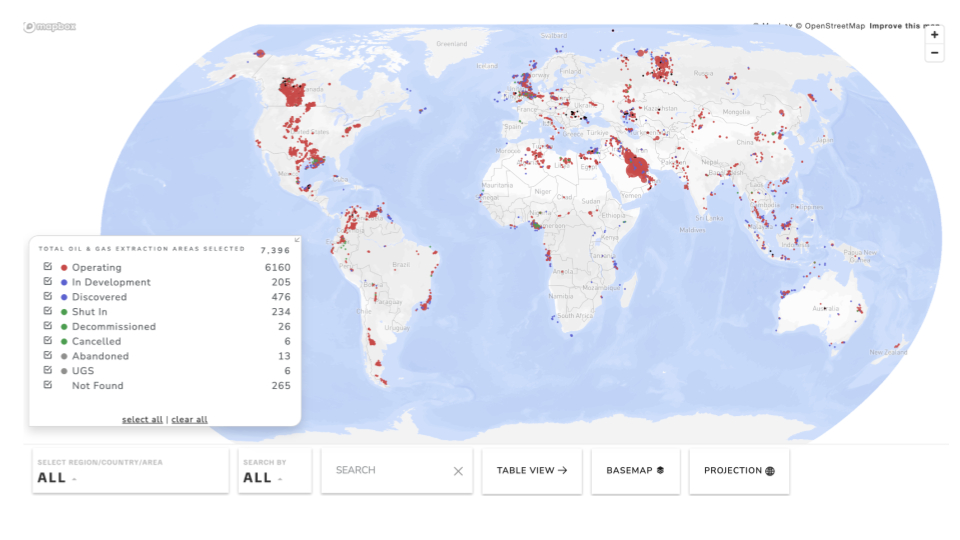
Task: Click the red Operating legend dot
Action: [x=64, y=268]
